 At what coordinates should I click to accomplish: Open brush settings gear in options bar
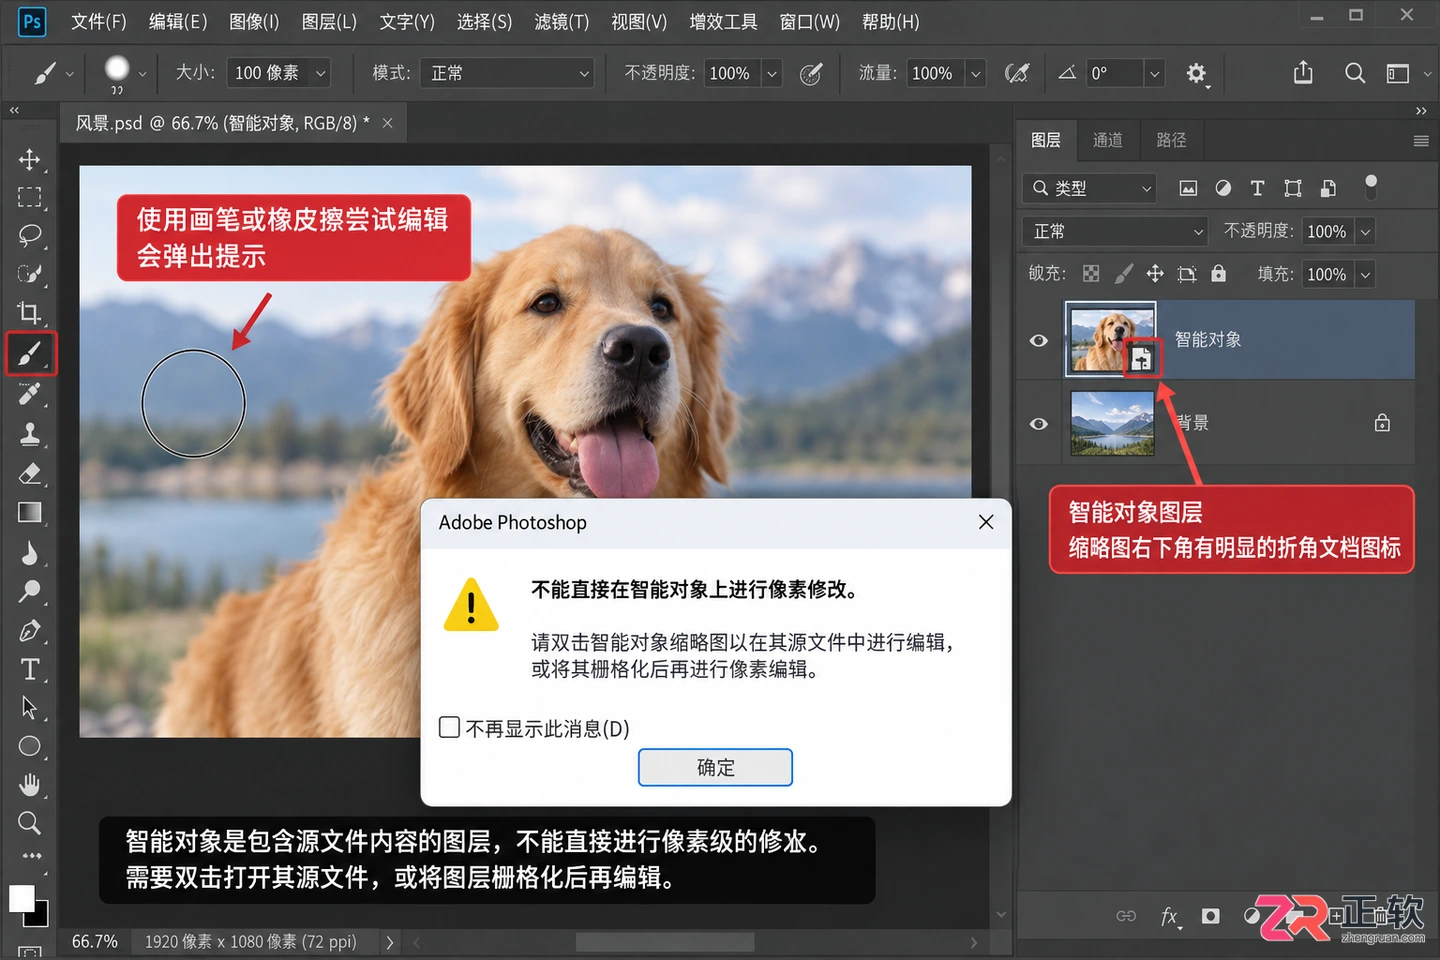pyautogui.click(x=1196, y=73)
